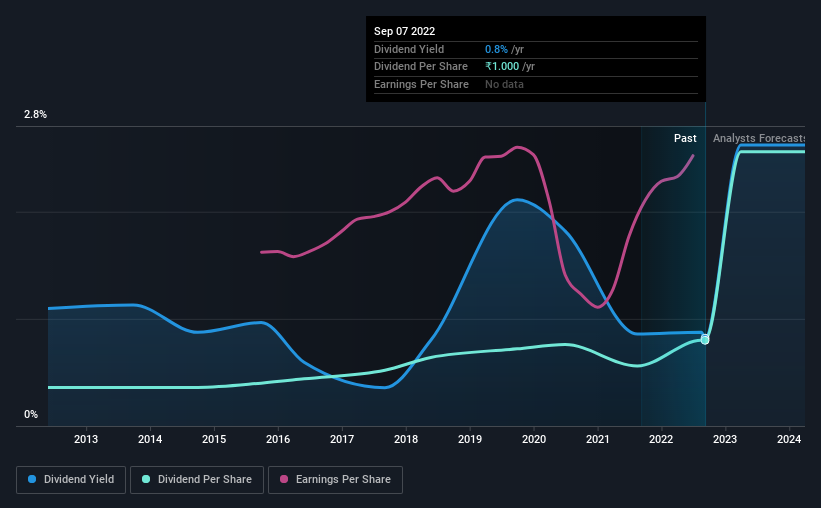Screen dimensions: 821x508
Task: Click the tooltip Dividend Per Share row label
Action: (421, 67)
